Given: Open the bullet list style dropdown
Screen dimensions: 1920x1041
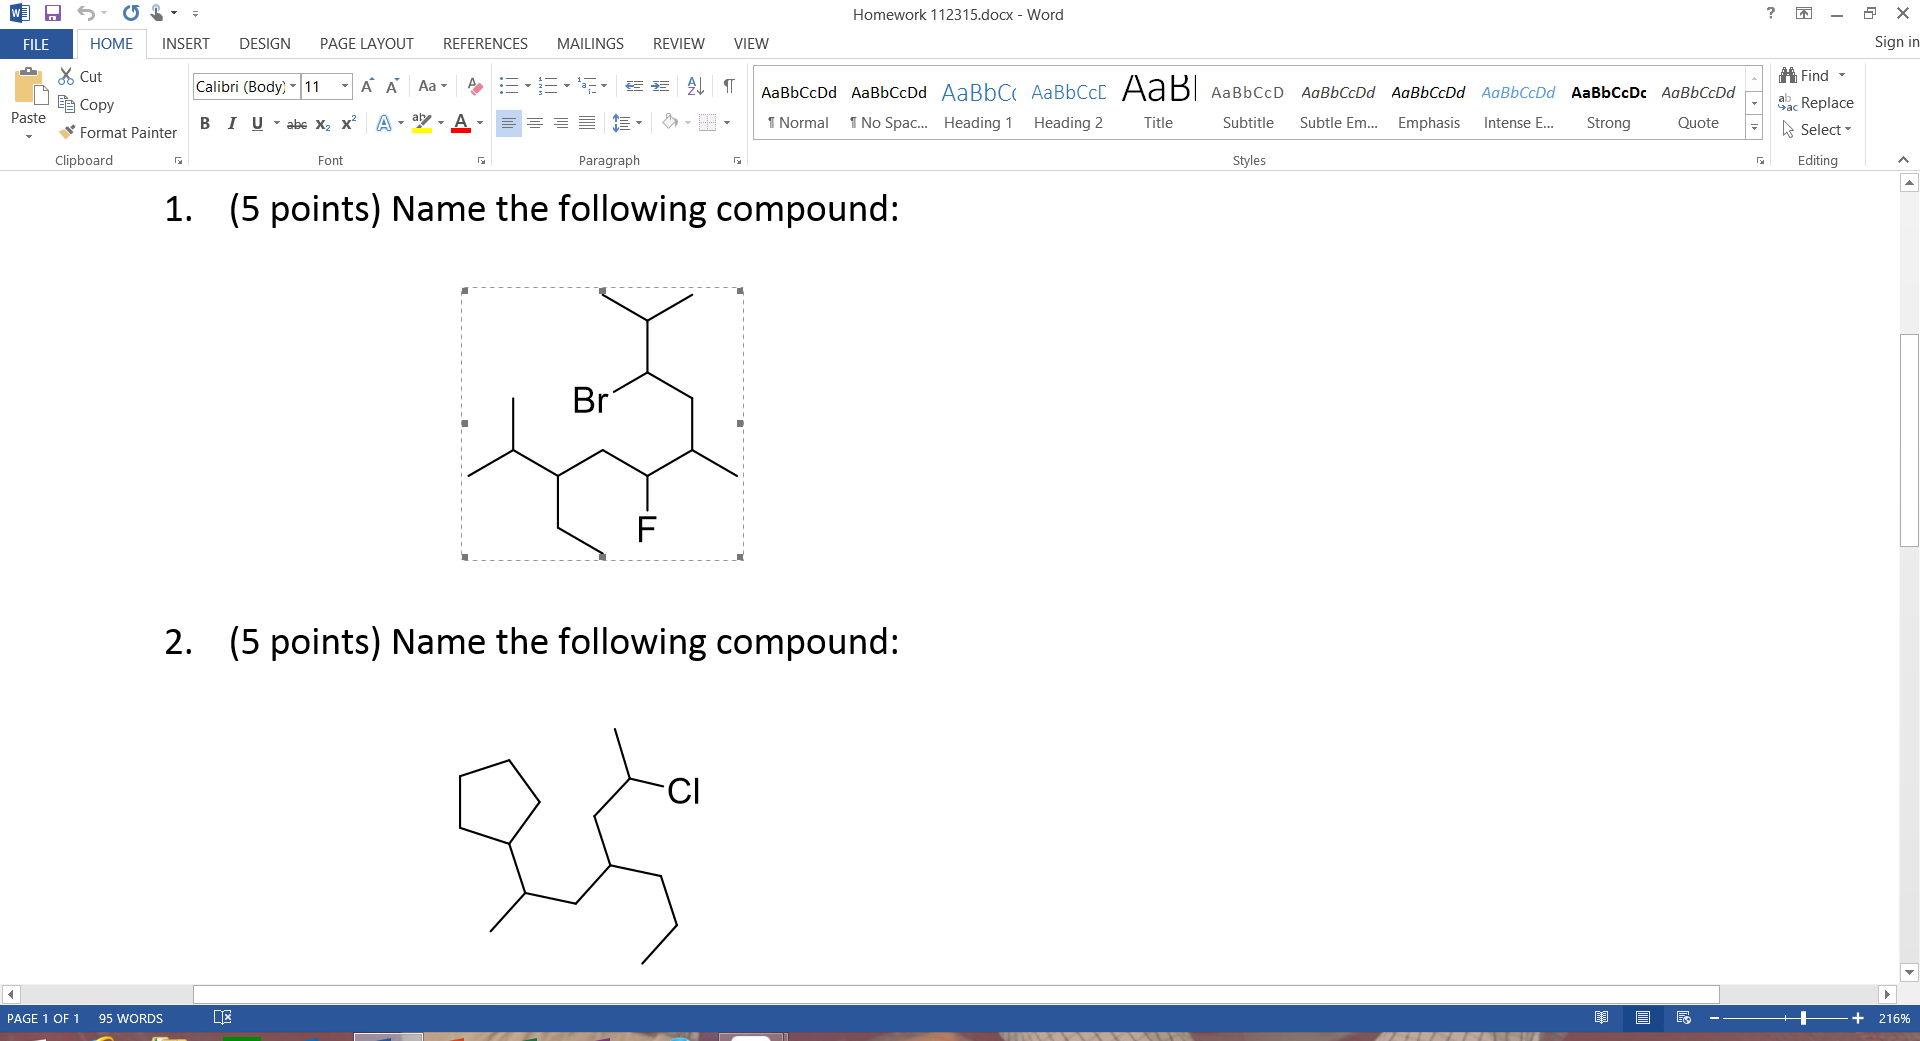Looking at the screenshot, I should 527,86.
